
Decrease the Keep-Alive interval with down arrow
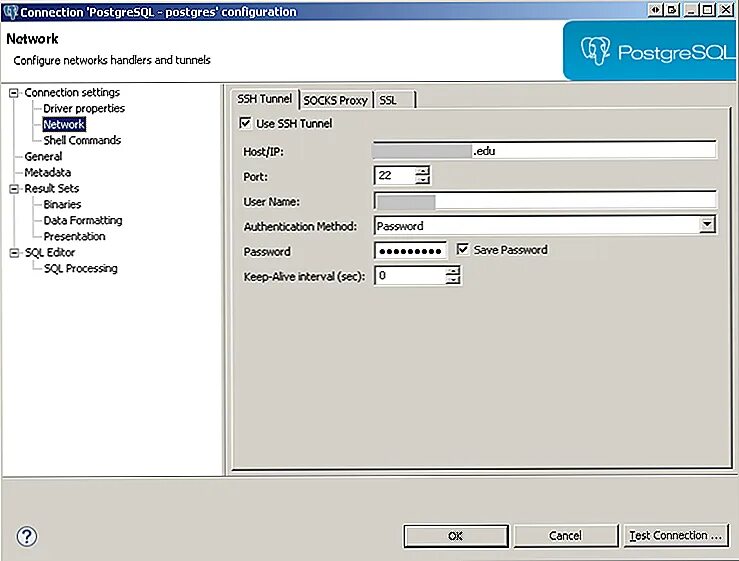click(453, 280)
